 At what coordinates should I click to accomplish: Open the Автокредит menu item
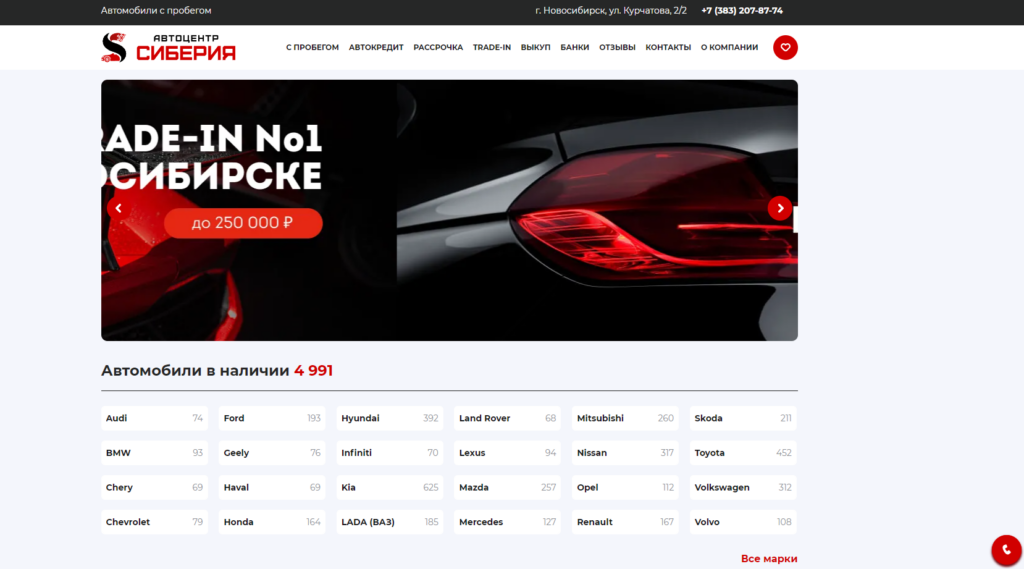(376, 48)
